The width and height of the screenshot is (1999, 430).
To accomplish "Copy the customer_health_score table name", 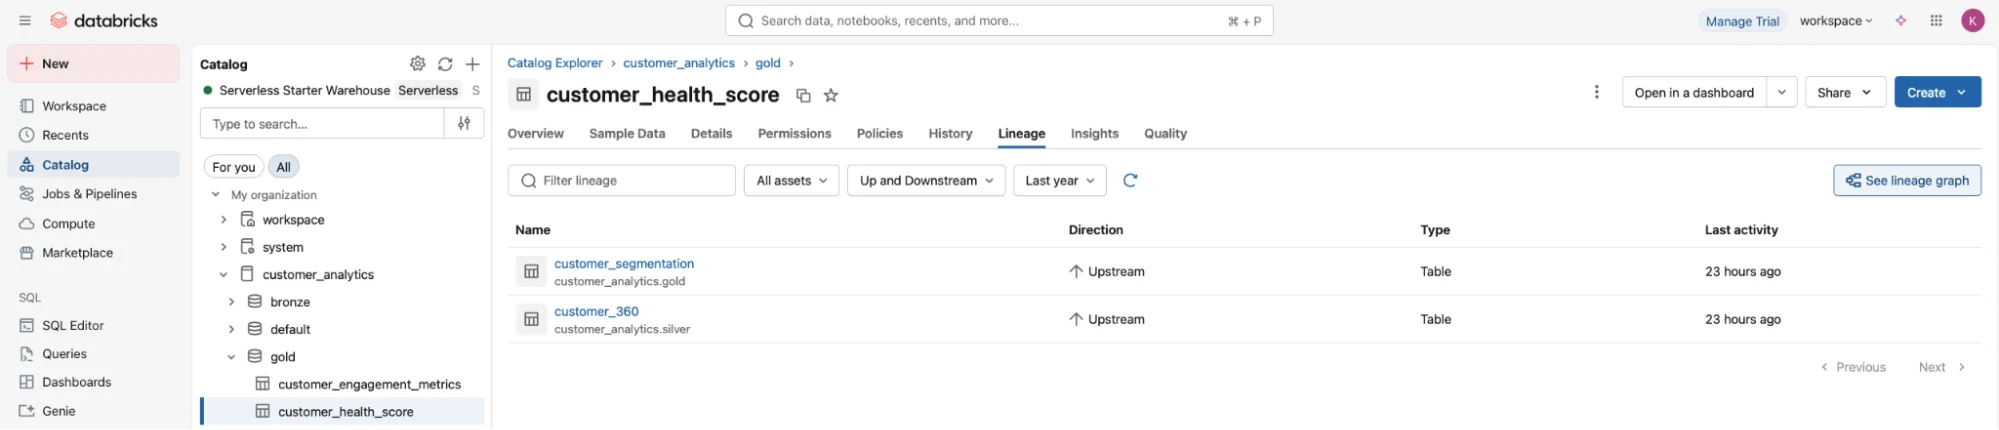I will tap(803, 96).
